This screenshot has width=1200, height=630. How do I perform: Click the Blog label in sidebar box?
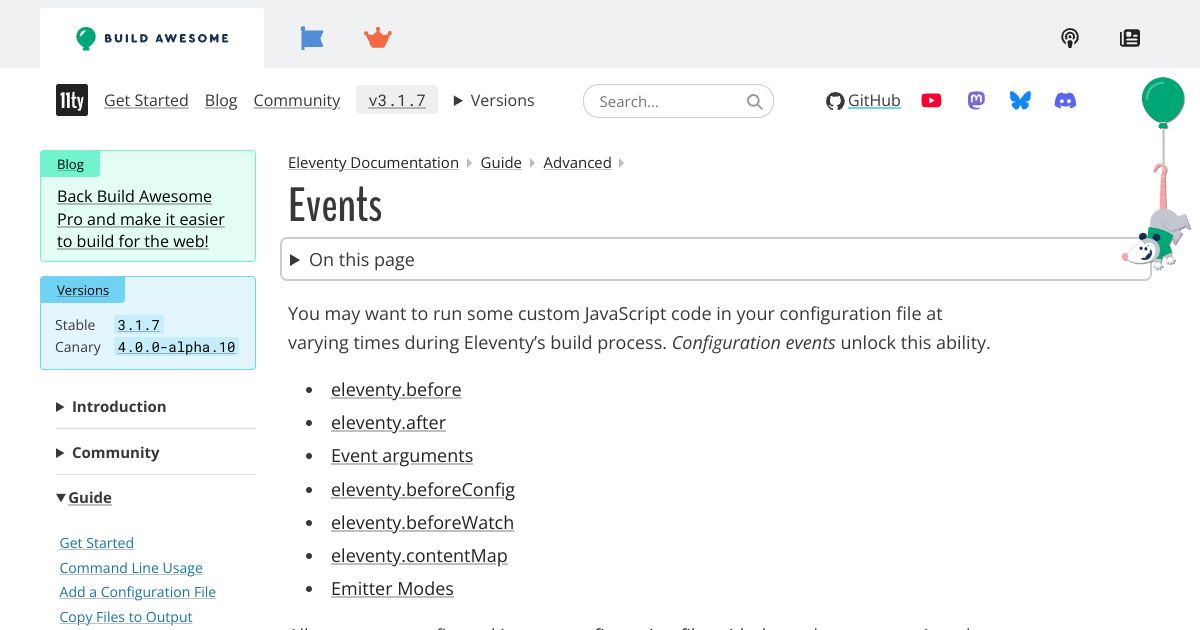pos(70,164)
